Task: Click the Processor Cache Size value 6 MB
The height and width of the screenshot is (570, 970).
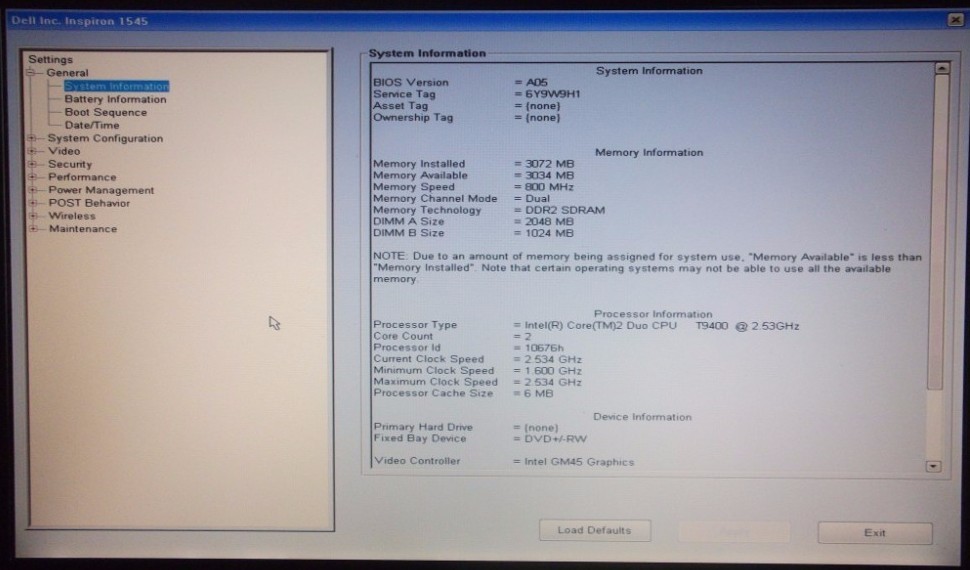Action: pos(538,394)
